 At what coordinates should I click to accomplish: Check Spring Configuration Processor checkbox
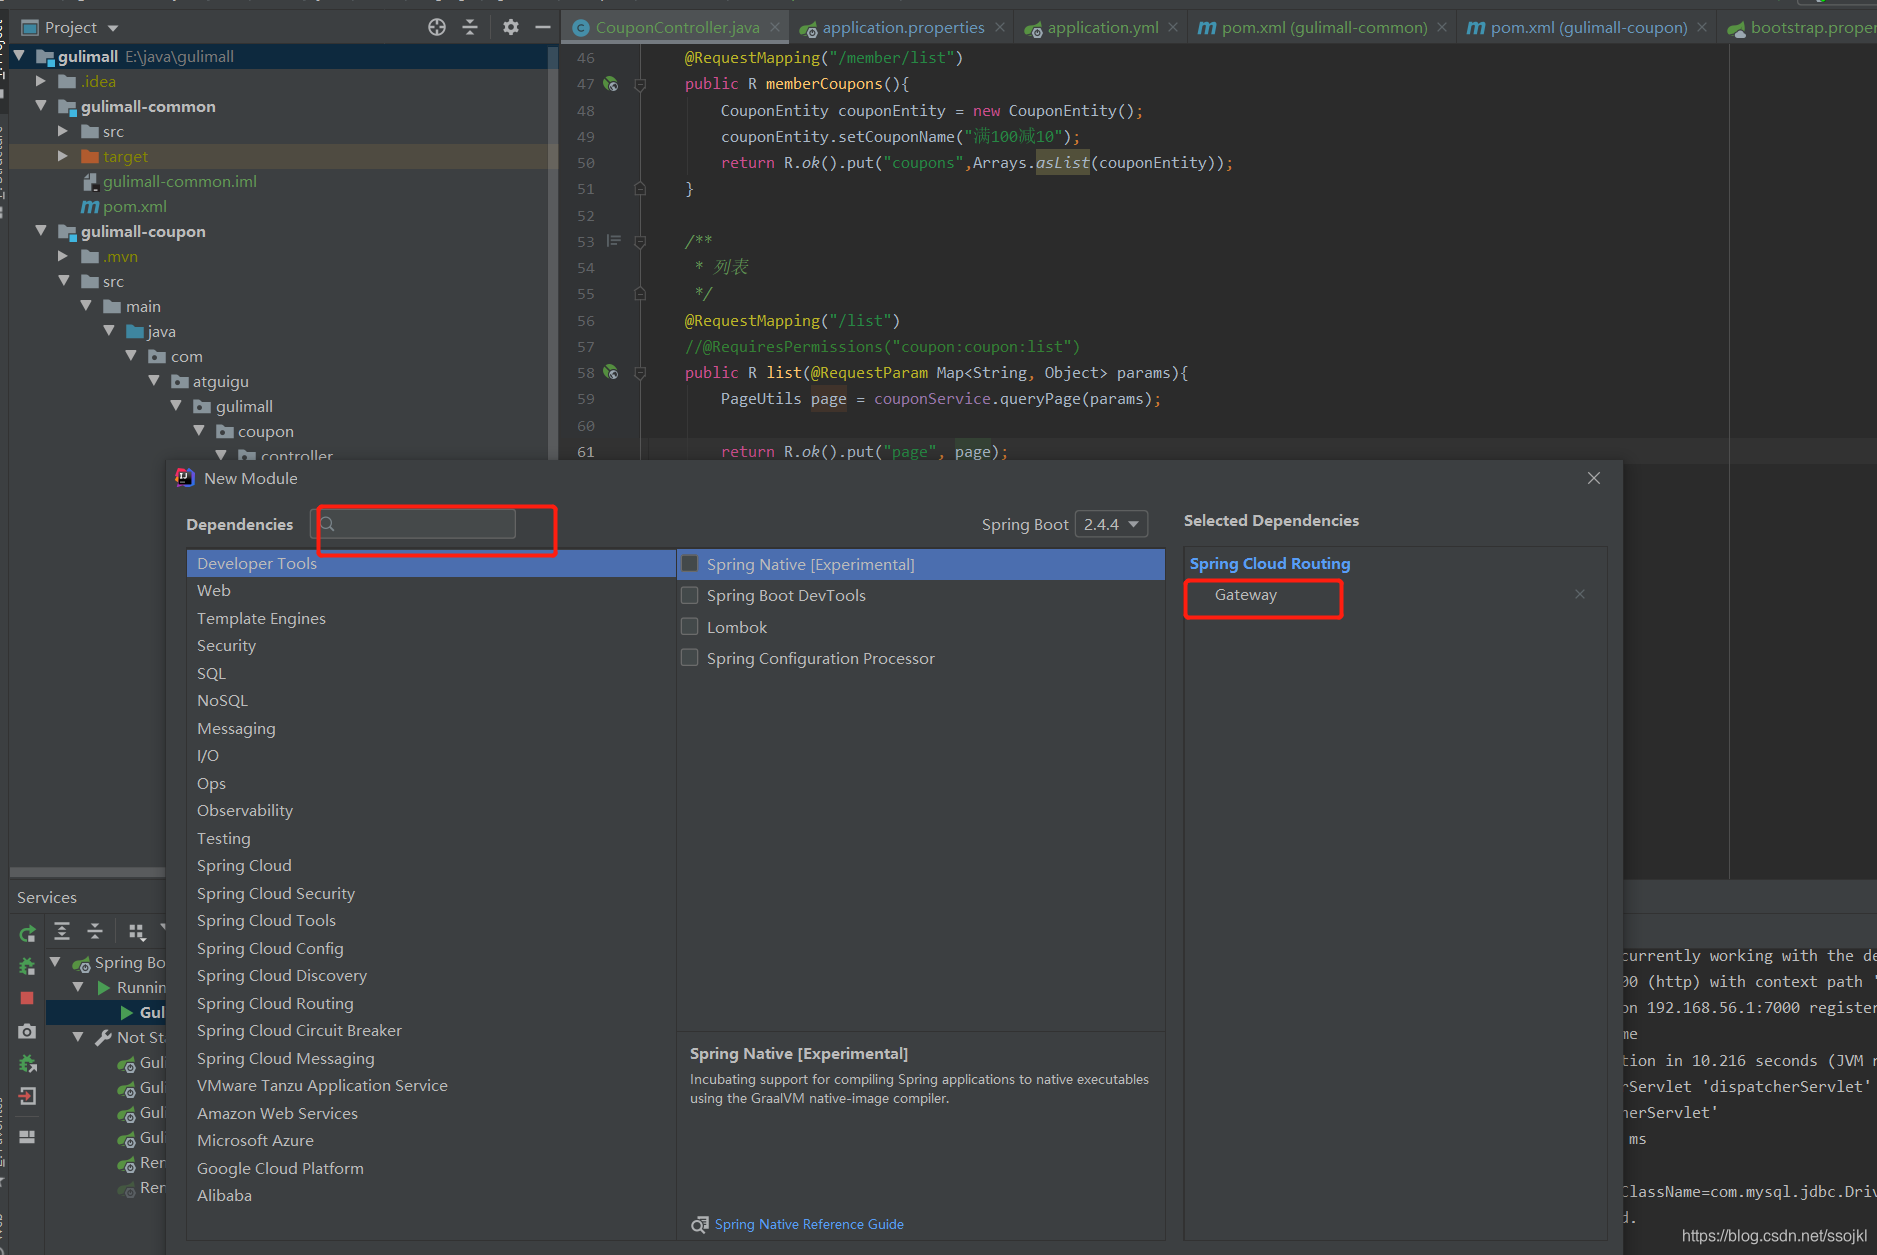pyautogui.click(x=689, y=658)
